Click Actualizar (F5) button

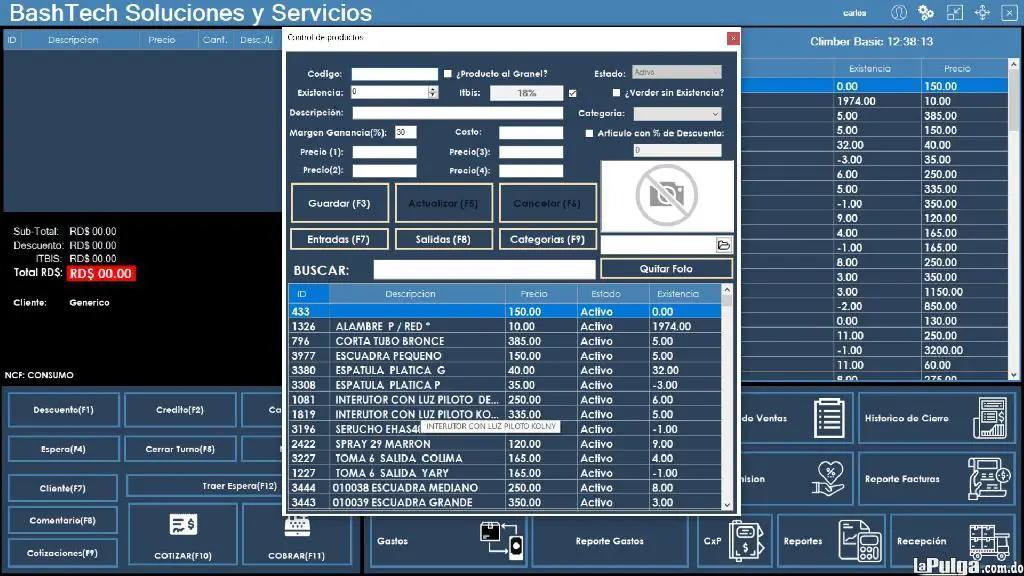click(x=443, y=203)
